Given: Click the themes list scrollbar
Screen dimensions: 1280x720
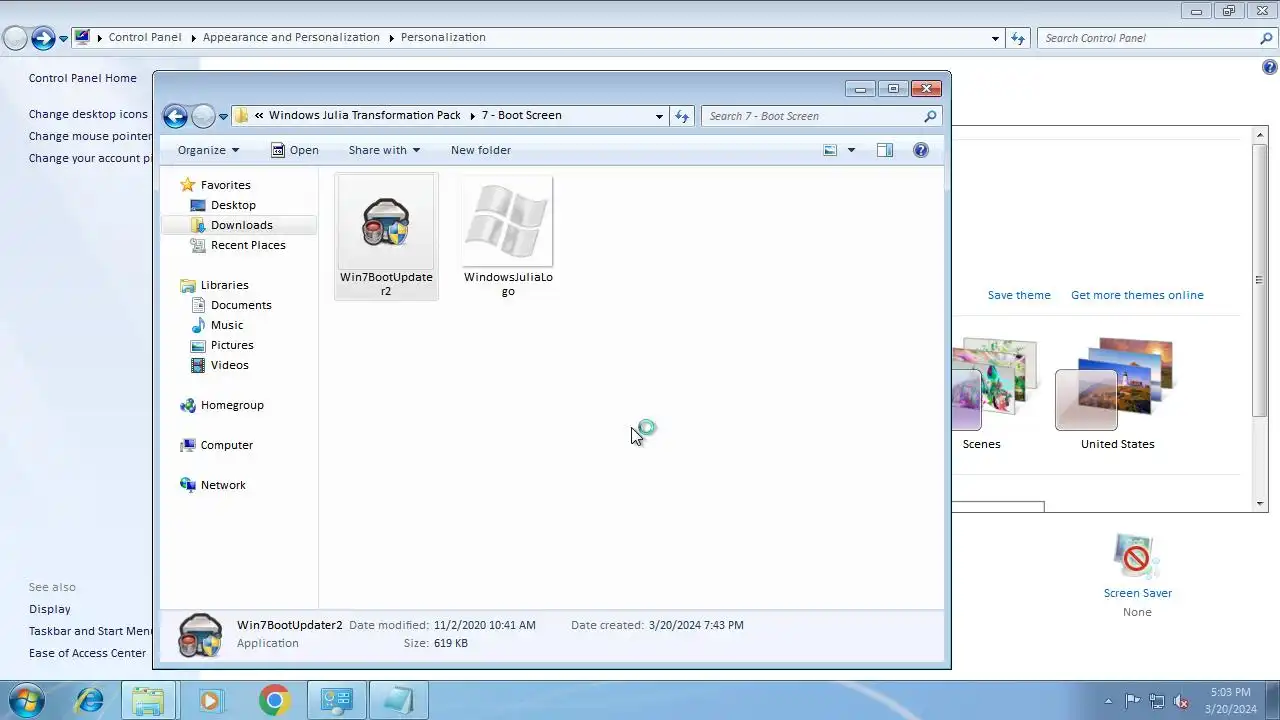Looking at the screenshot, I should [1260, 281].
